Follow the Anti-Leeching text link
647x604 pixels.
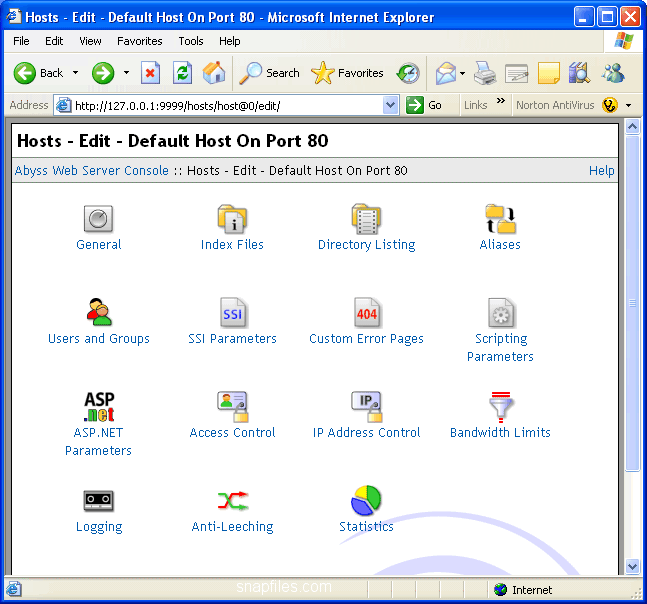coord(232,526)
